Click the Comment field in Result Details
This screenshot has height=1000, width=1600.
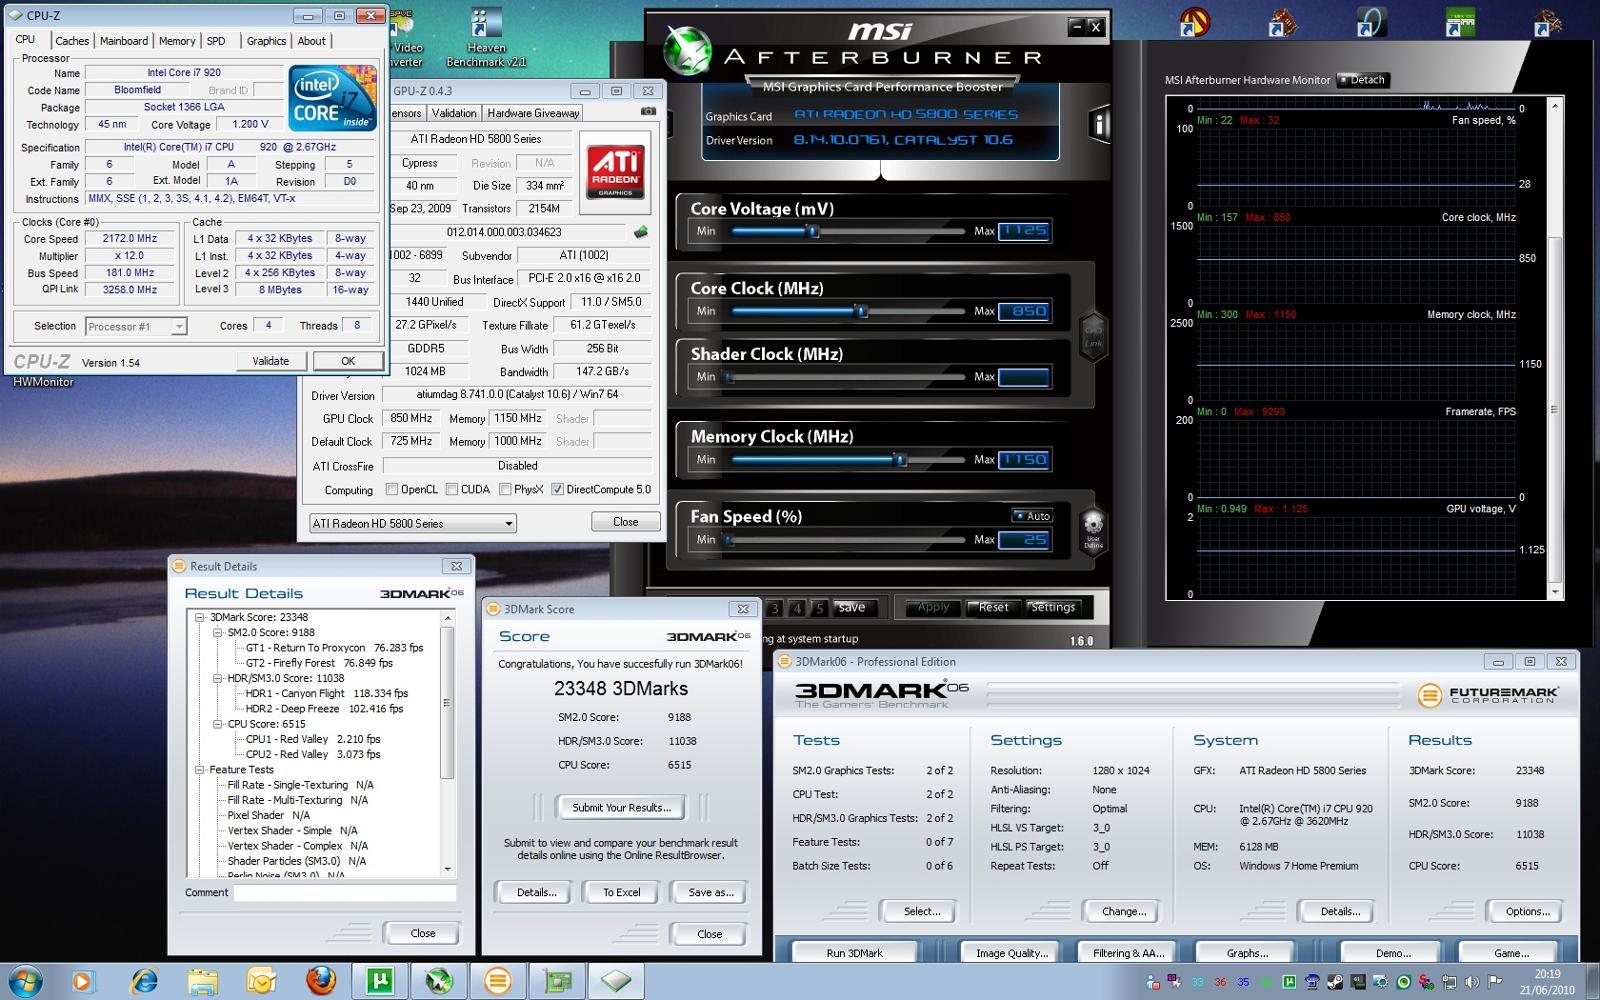pos(345,893)
